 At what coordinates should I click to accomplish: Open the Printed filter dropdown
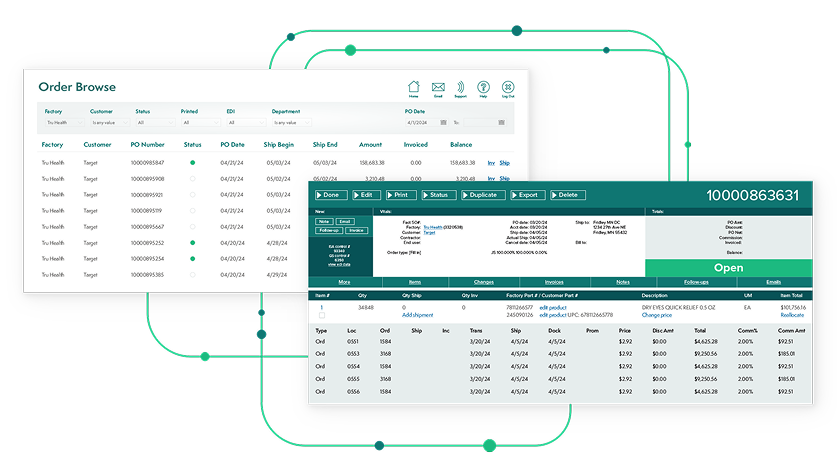coord(201,123)
